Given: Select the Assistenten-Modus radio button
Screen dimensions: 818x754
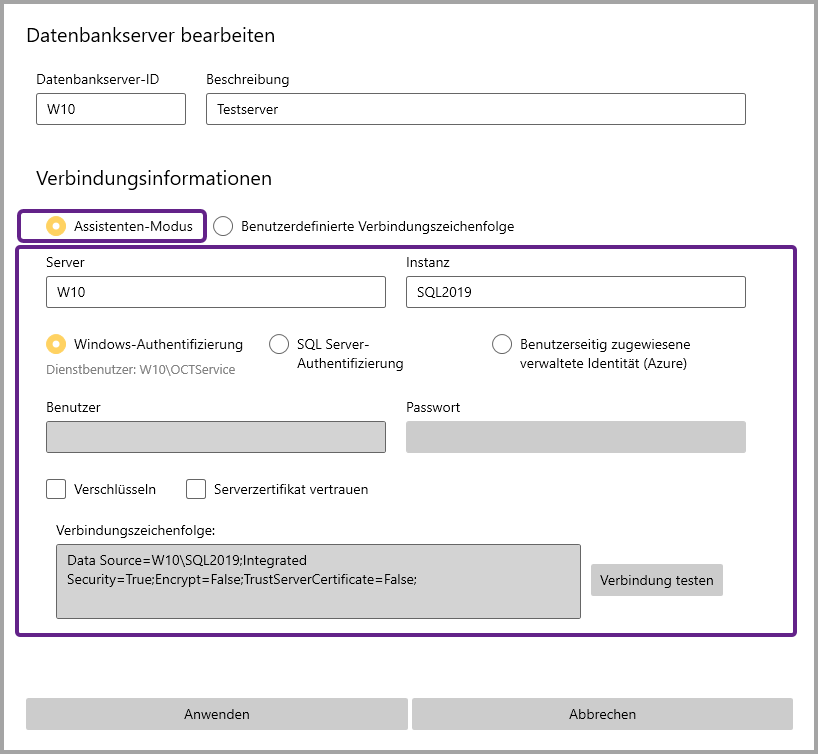Looking at the screenshot, I should coord(57,226).
